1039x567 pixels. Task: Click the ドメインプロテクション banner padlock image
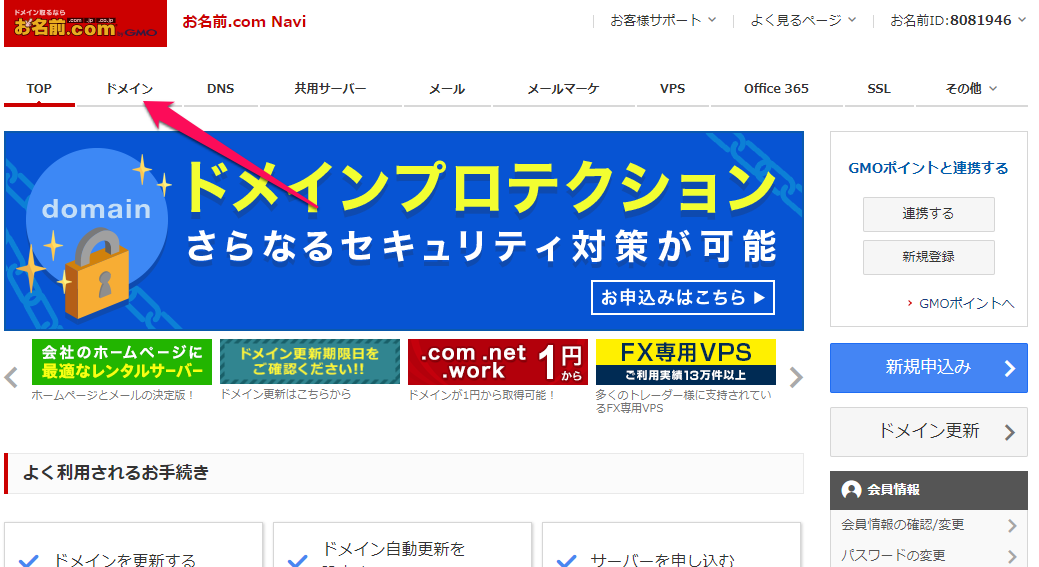click(x=95, y=274)
